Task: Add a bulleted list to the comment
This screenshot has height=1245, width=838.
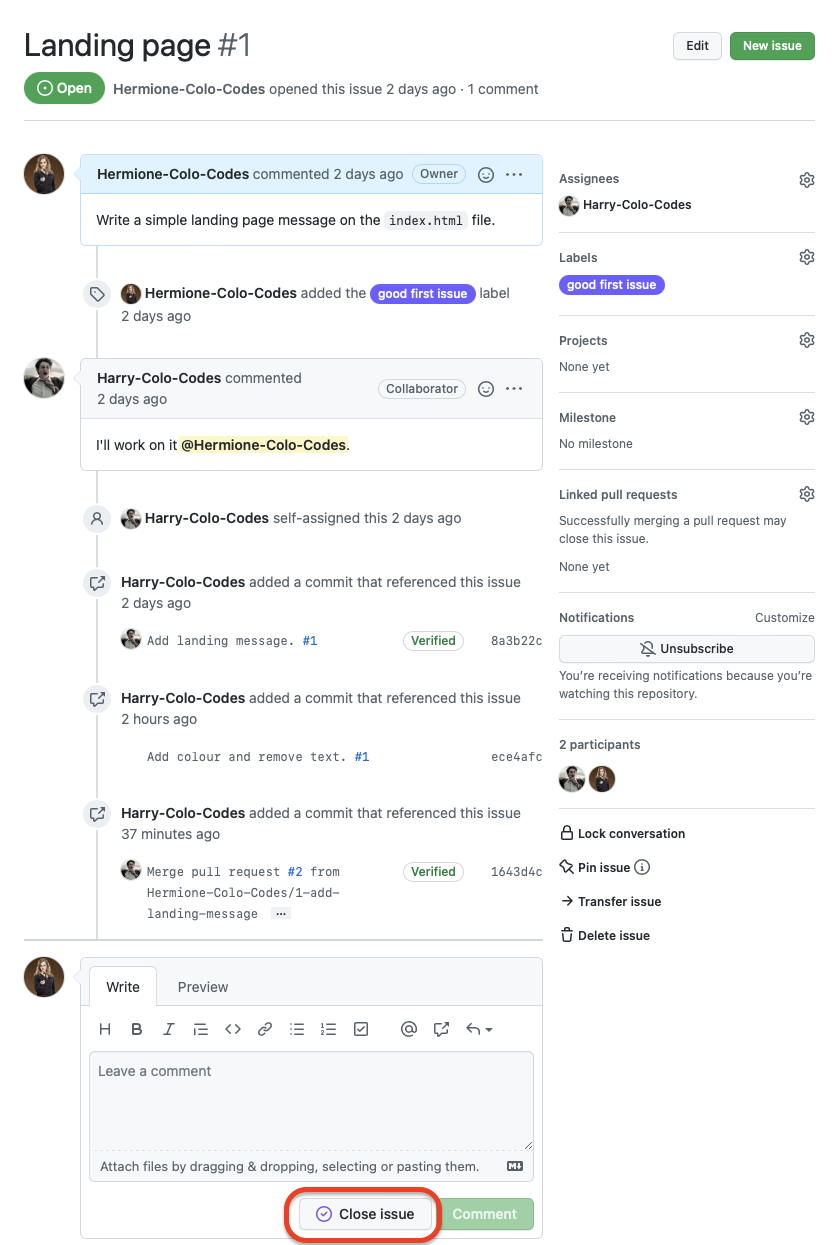Action: tap(297, 1029)
